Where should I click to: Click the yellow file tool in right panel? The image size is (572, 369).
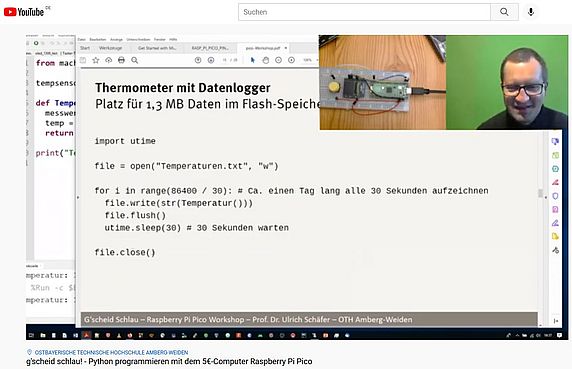pos(555,237)
